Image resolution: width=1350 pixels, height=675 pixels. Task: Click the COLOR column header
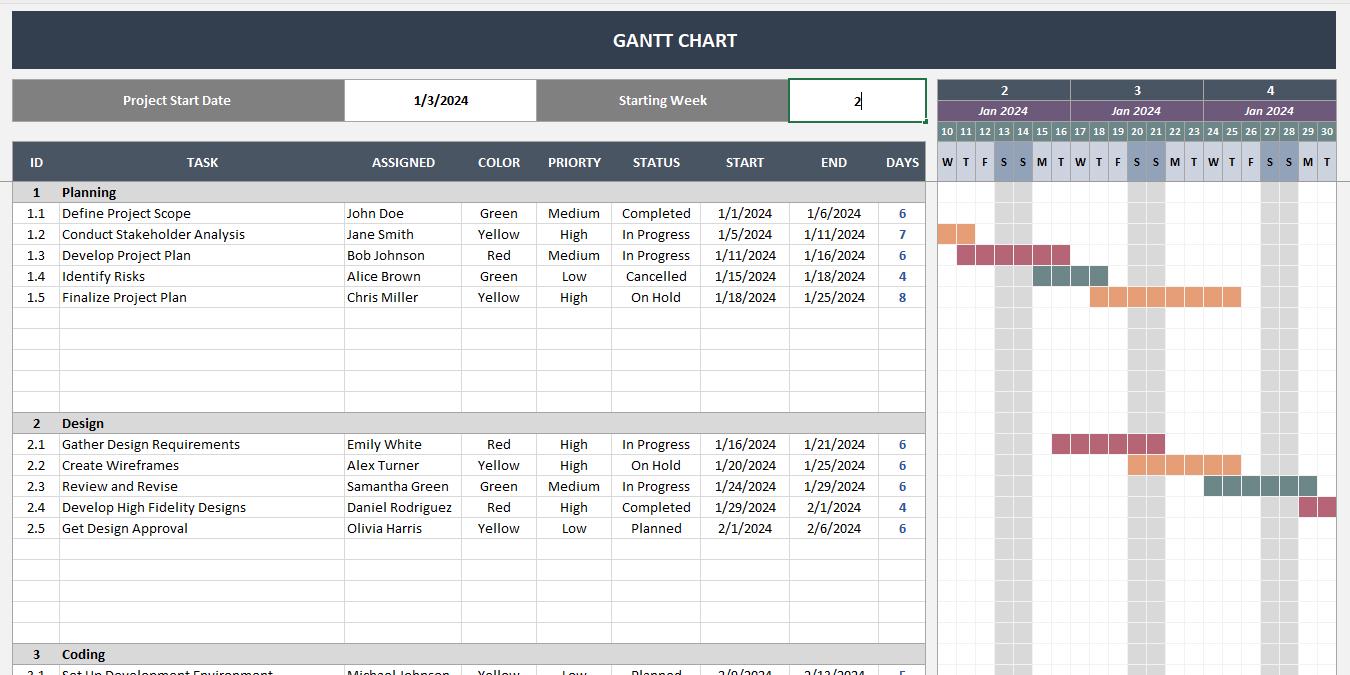pyautogui.click(x=499, y=162)
